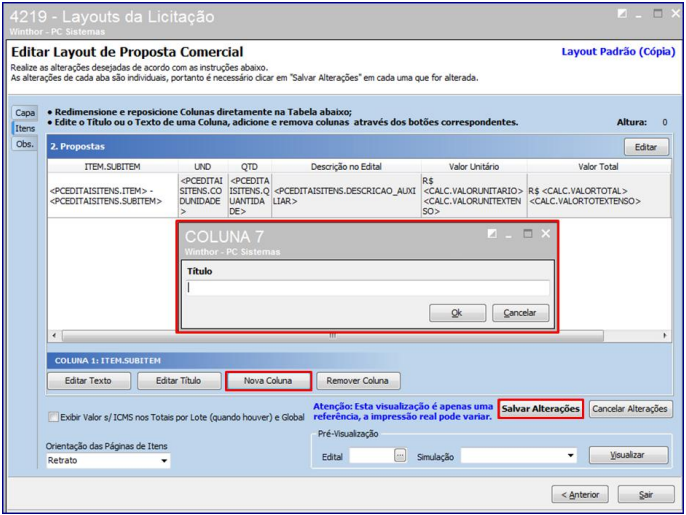Click the horizontal scrollbar thumb
The image size is (686, 515).
(x=332, y=336)
